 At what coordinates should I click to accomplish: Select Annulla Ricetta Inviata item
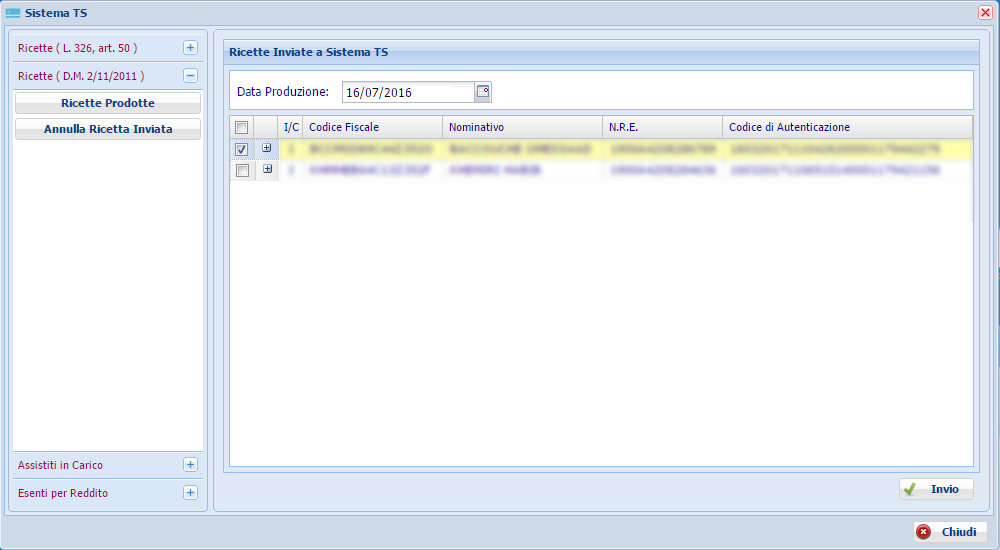pyautogui.click(x=108, y=129)
